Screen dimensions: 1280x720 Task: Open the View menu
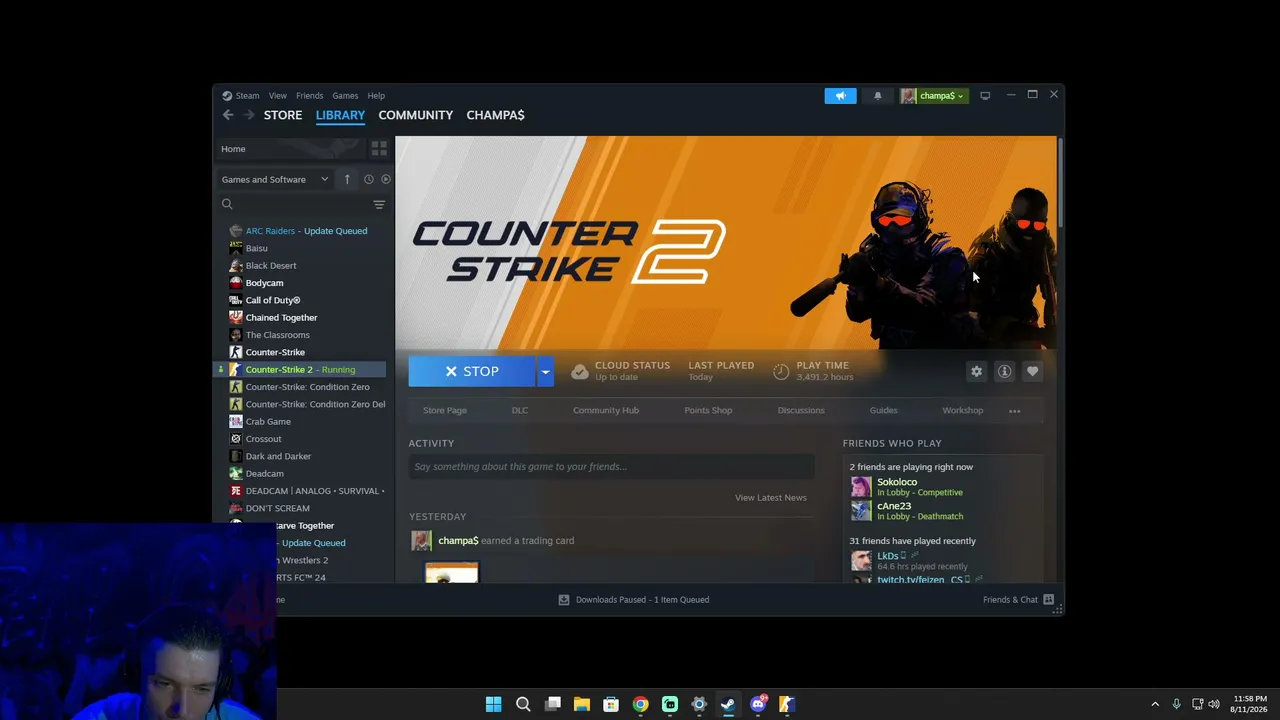click(x=277, y=96)
